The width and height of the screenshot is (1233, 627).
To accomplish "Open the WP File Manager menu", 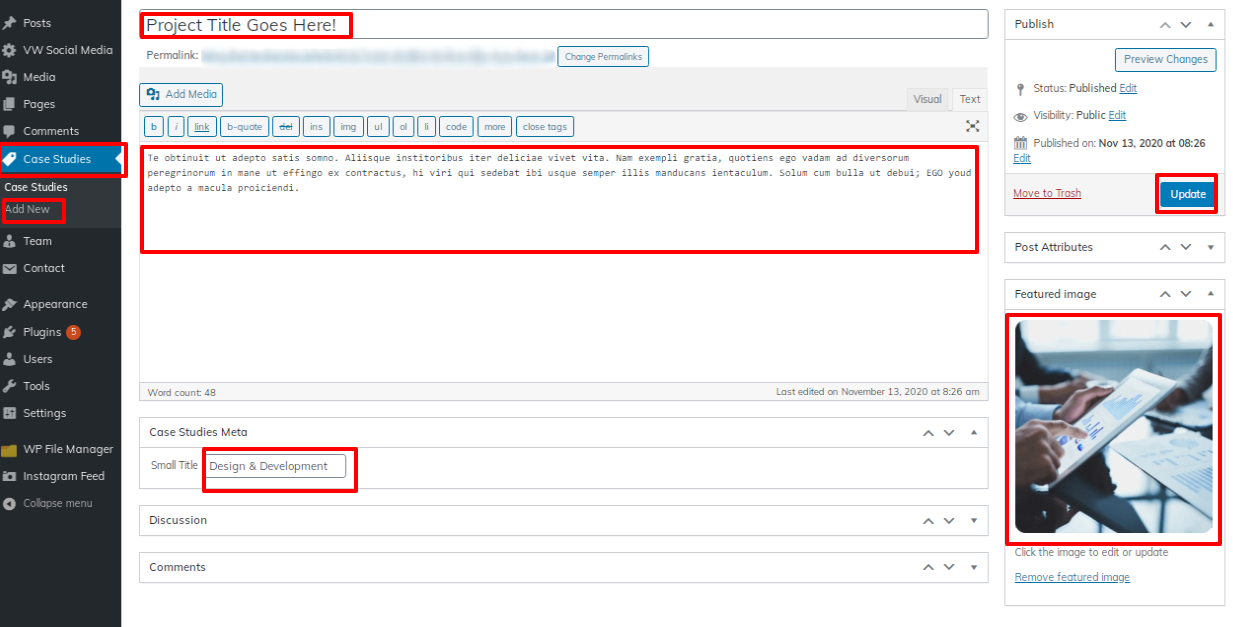I will point(68,449).
